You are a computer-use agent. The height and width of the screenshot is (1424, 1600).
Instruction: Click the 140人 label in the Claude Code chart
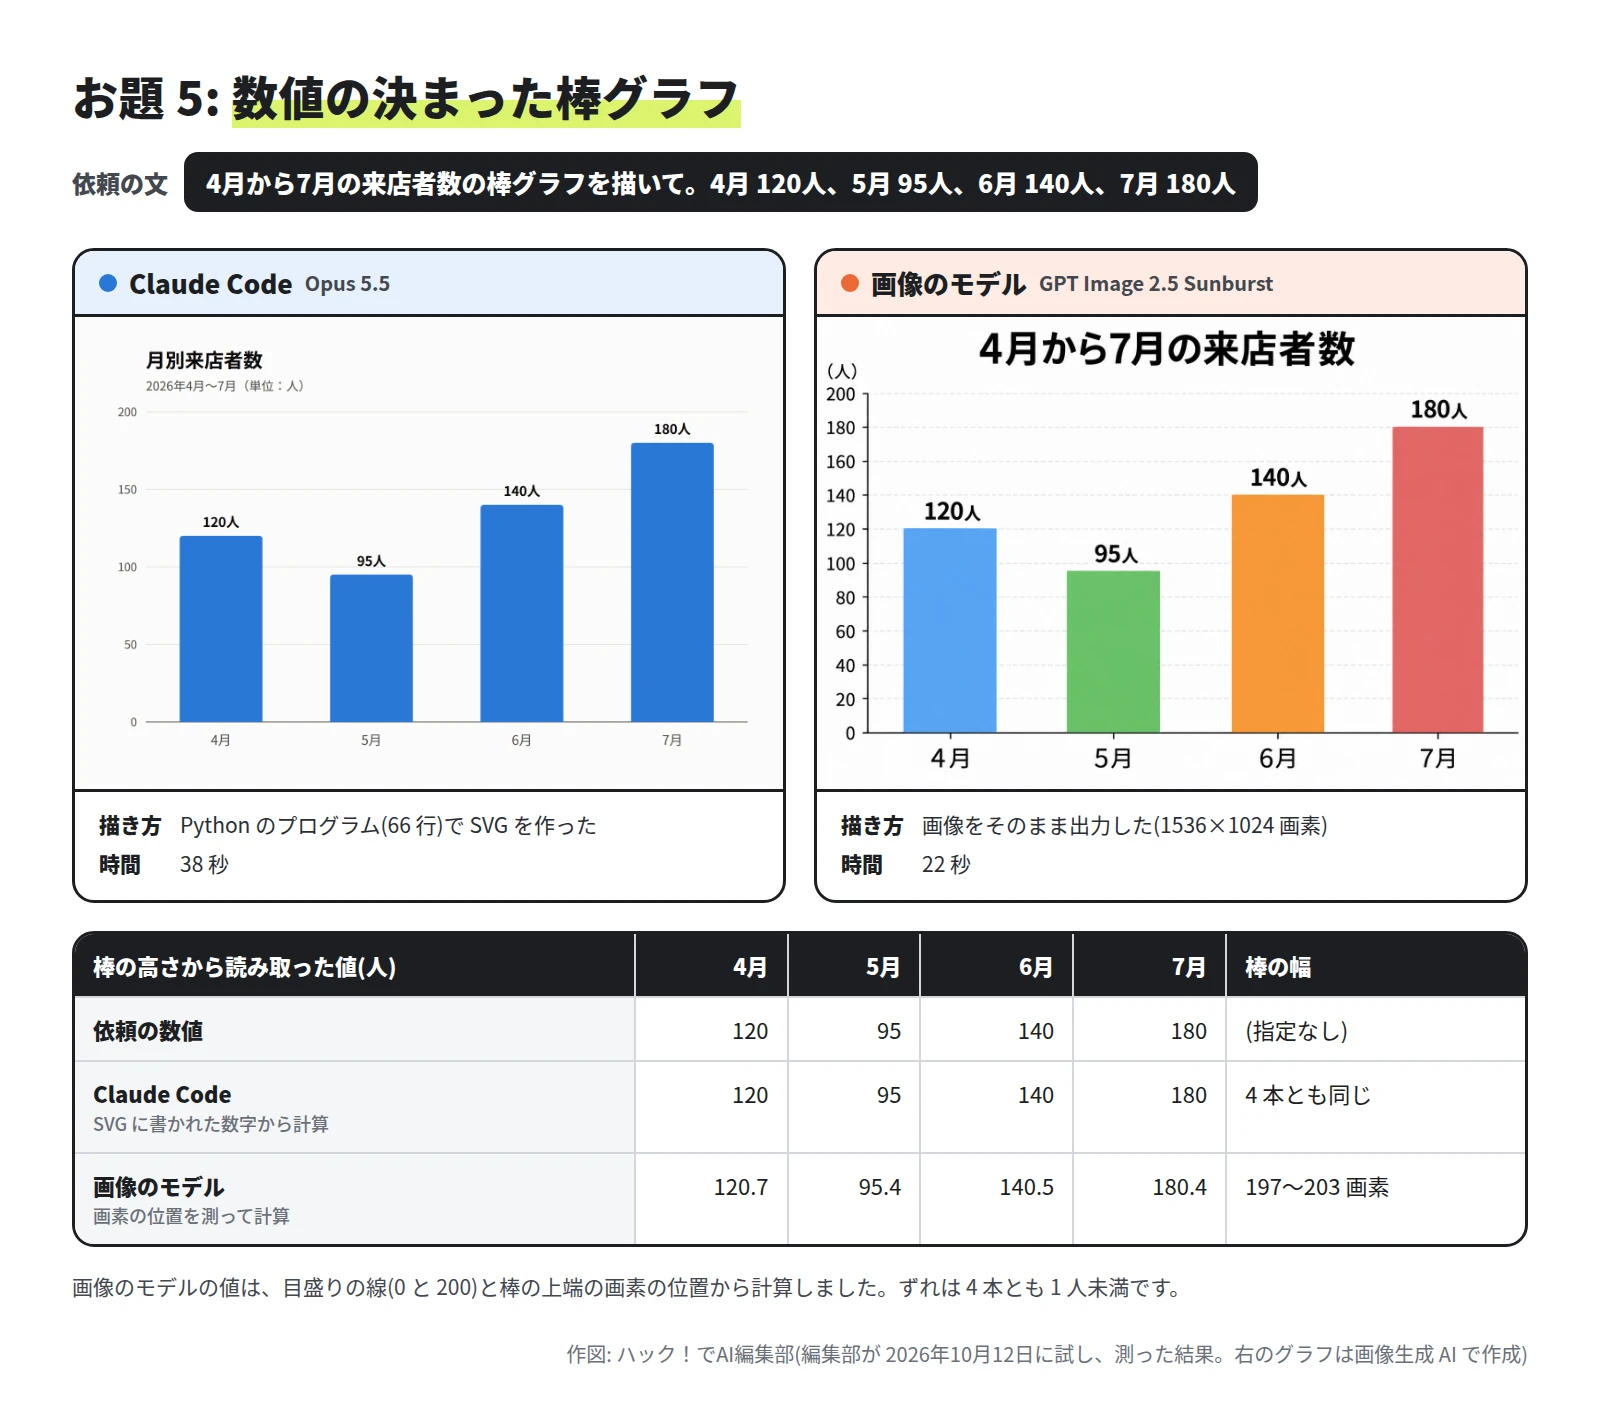pyautogui.click(x=521, y=491)
